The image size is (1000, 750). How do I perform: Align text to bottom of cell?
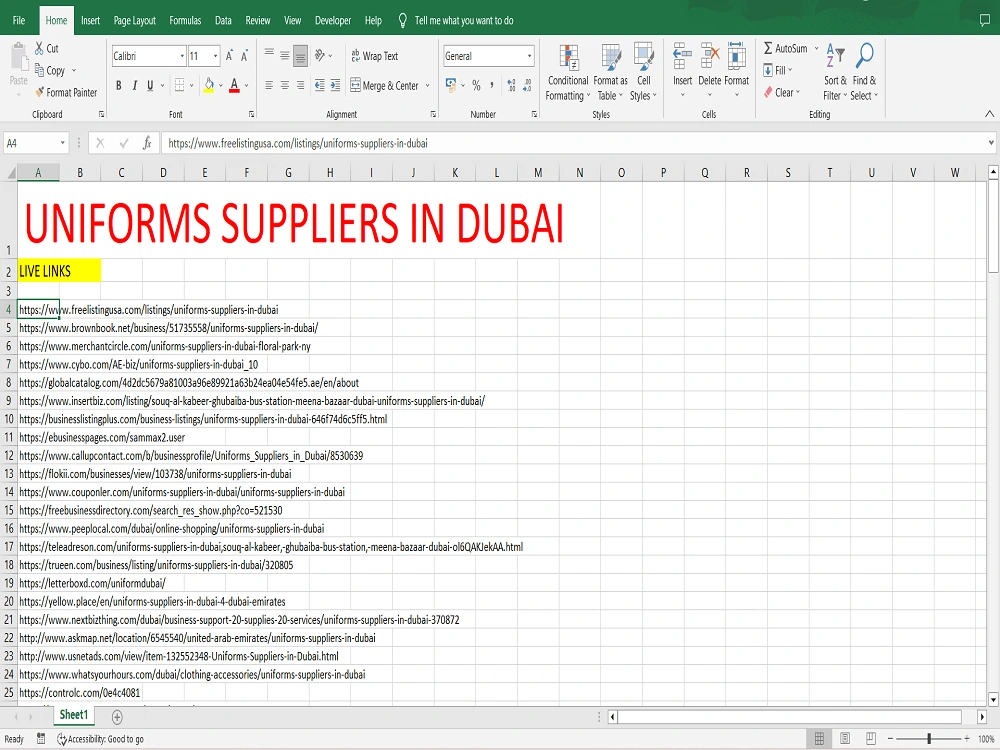[x=300, y=55]
